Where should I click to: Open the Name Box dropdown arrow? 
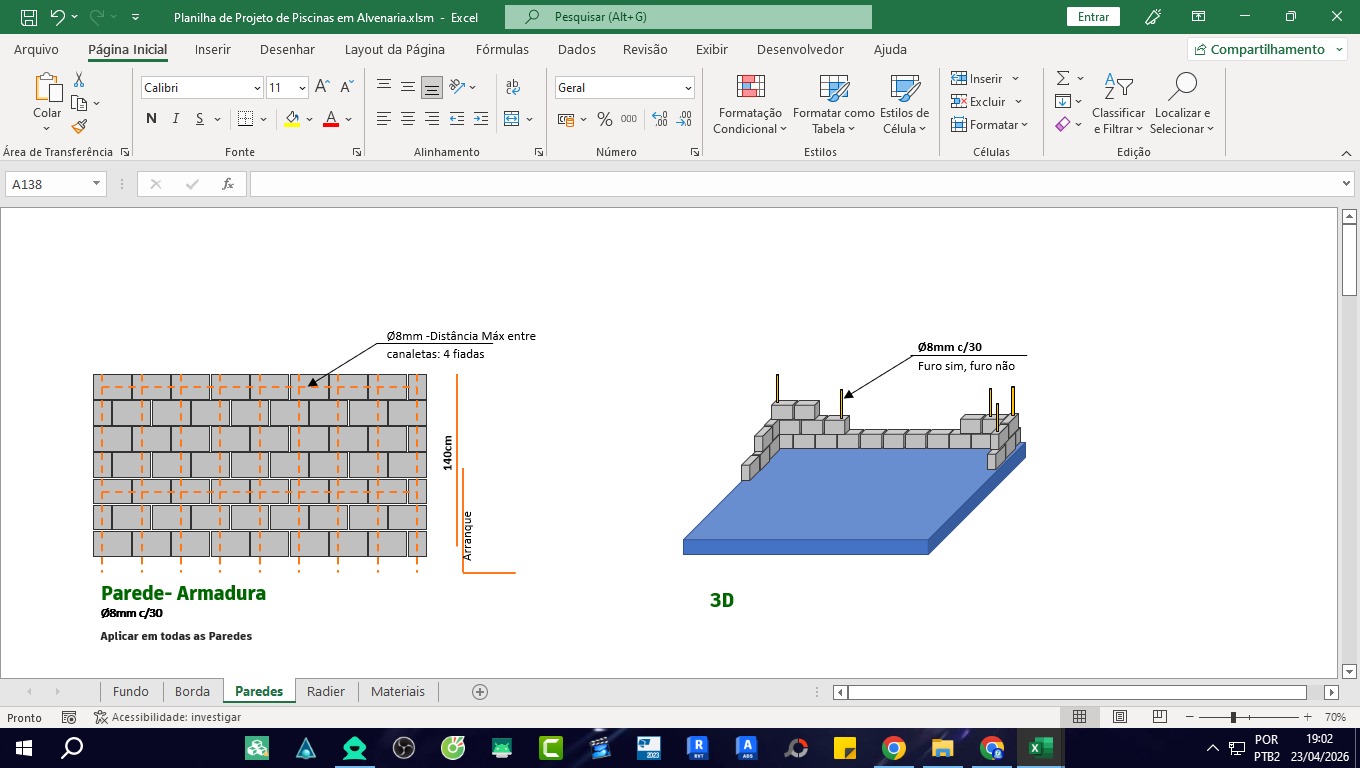point(97,184)
